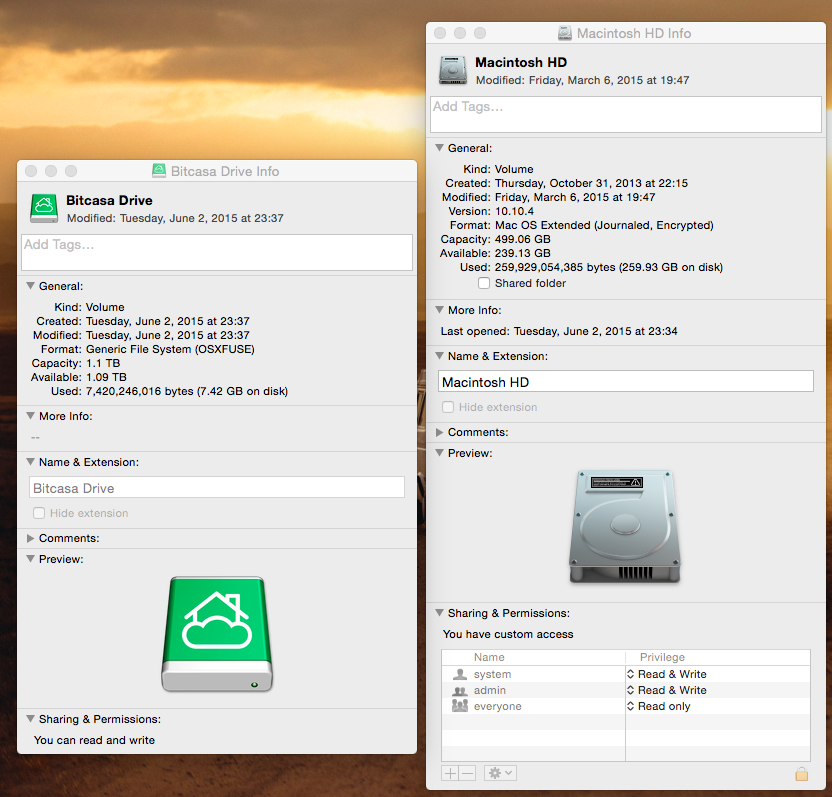The width and height of the screenshot is (832, 797).
Task: Collapse Preview in Bitcasa Drive Info
Action: click(30, 559)
